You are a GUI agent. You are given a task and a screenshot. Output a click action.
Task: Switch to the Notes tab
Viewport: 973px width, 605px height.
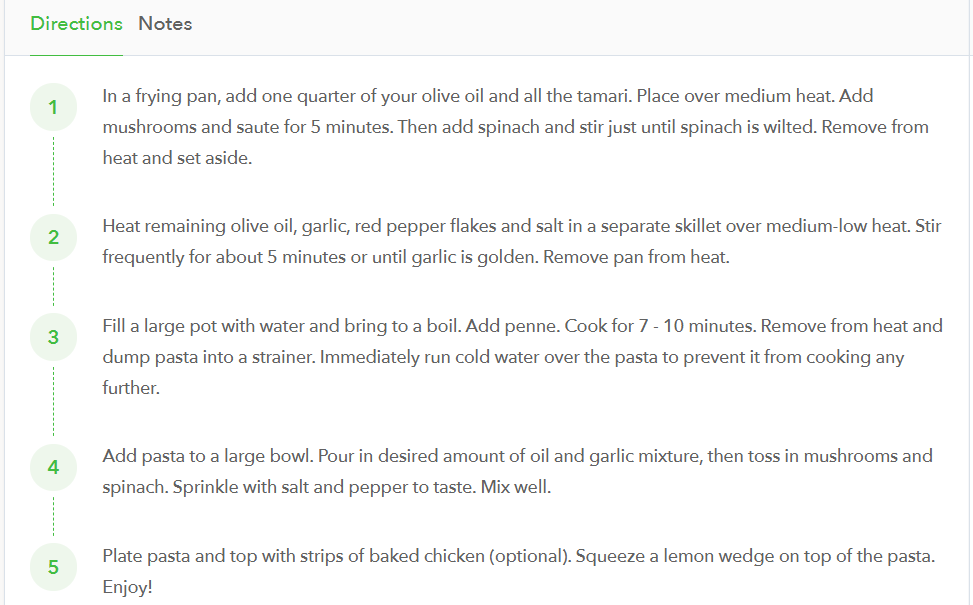coord(165,24)
